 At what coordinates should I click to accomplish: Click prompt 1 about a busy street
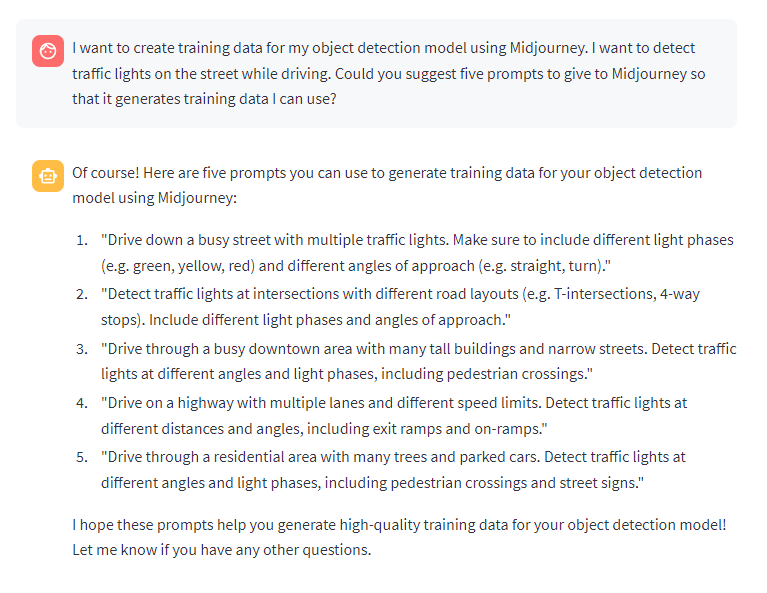417,253
